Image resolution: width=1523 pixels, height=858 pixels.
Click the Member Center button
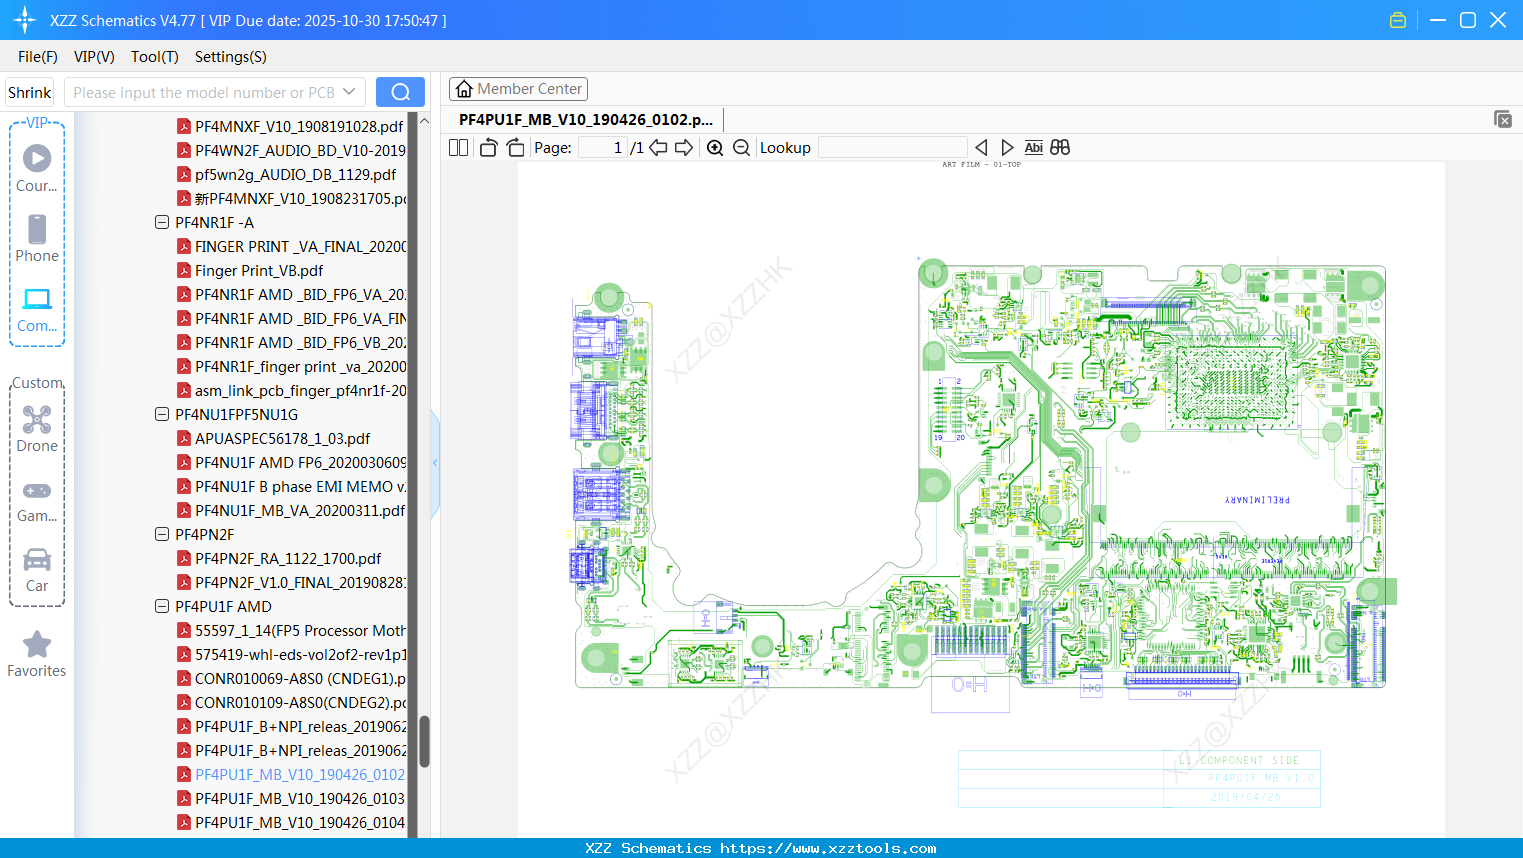pyautogui.click(x=518, y=89)
